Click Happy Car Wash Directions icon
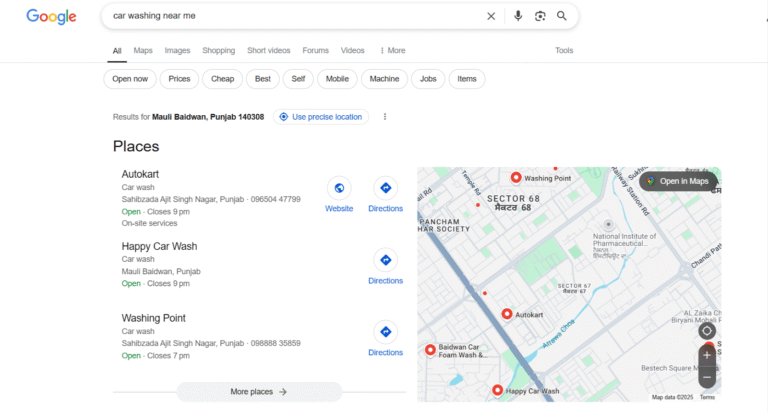Screen dimensions: 768x412 click(385, 260)
